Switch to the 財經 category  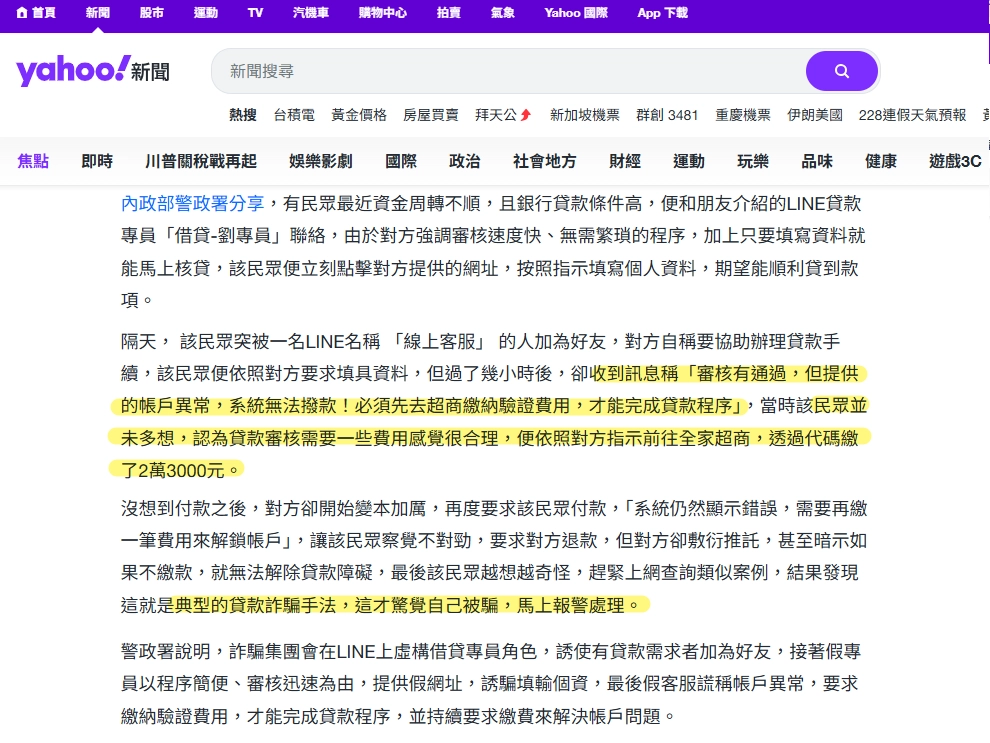pos(624,160)
